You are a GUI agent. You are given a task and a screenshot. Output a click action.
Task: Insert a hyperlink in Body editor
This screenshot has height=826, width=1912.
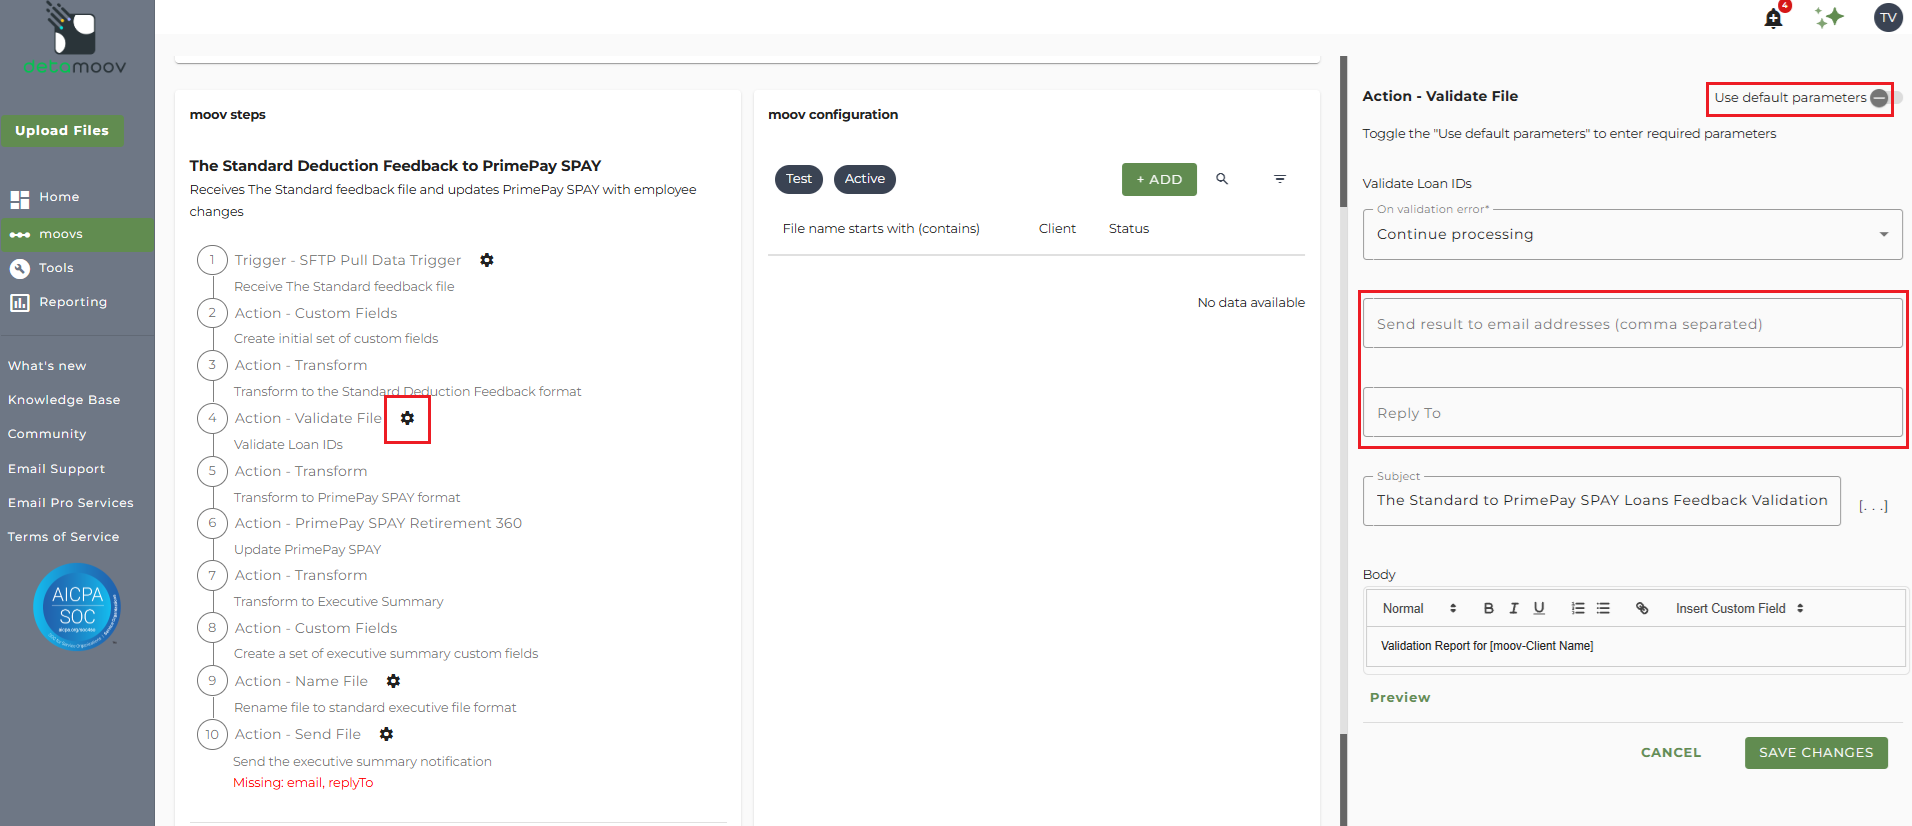click(x=1642, y=608)
